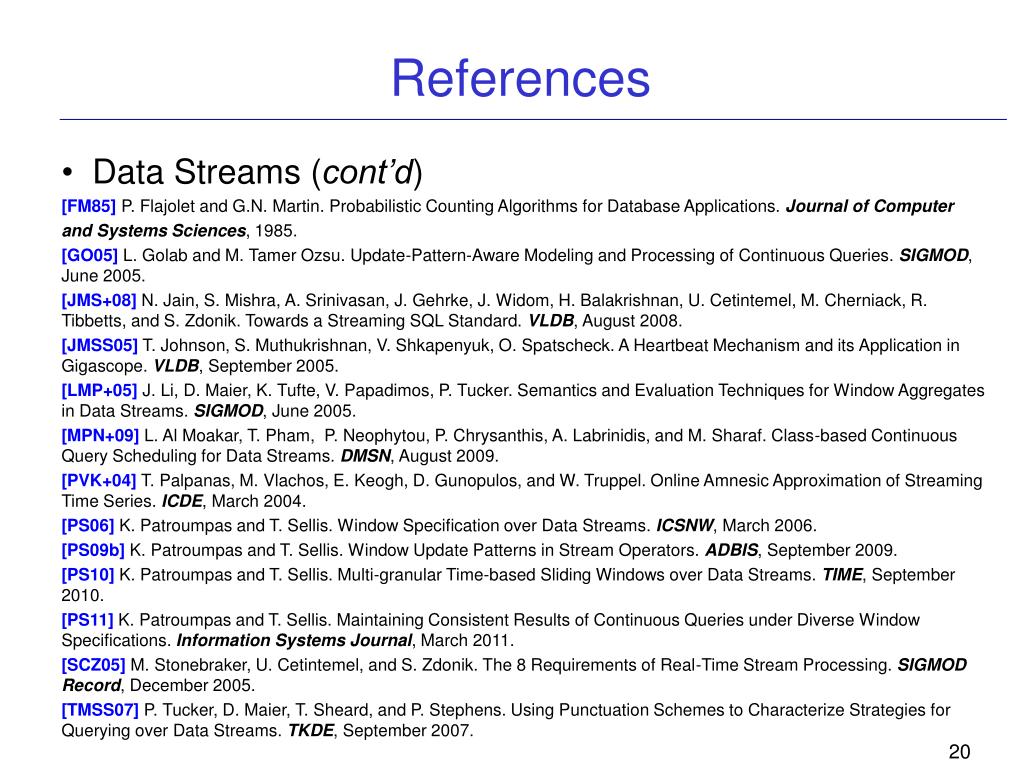1024x768 pixels.
Task: Click 'Gigascope' word in JMSS05 entry
Action: coord(104,366)
